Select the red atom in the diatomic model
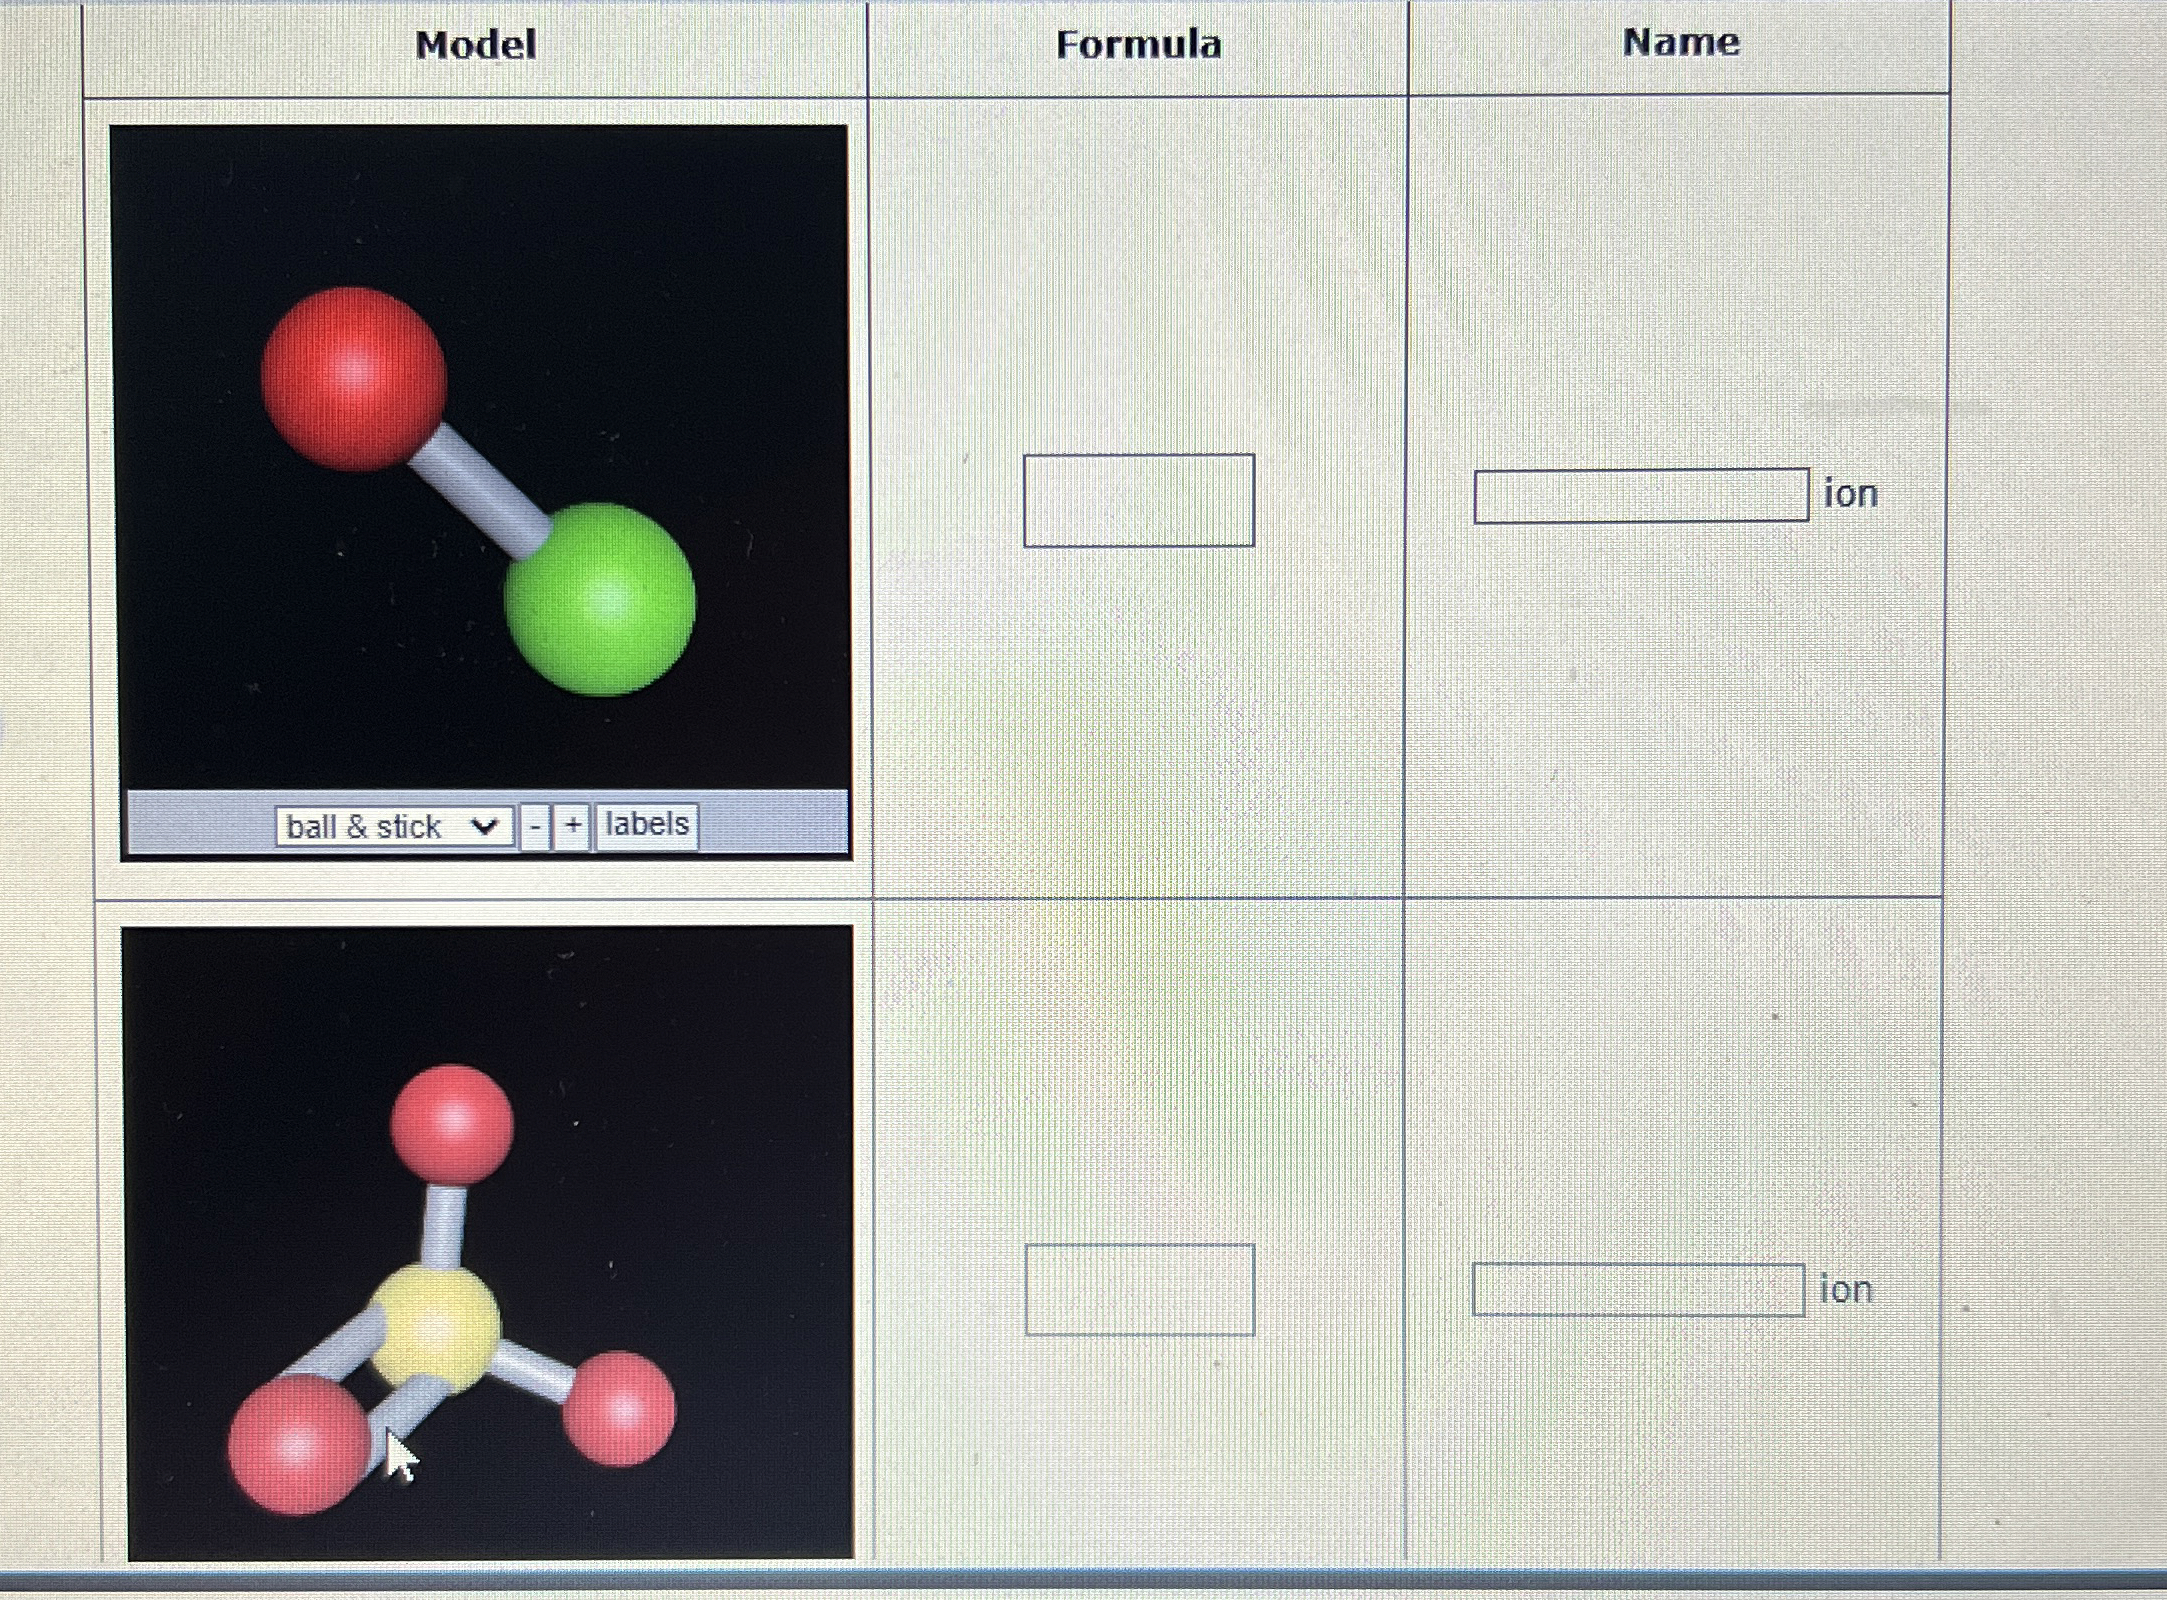Viewport: 2167px width, 1600px height. click(x=353, y=378)
